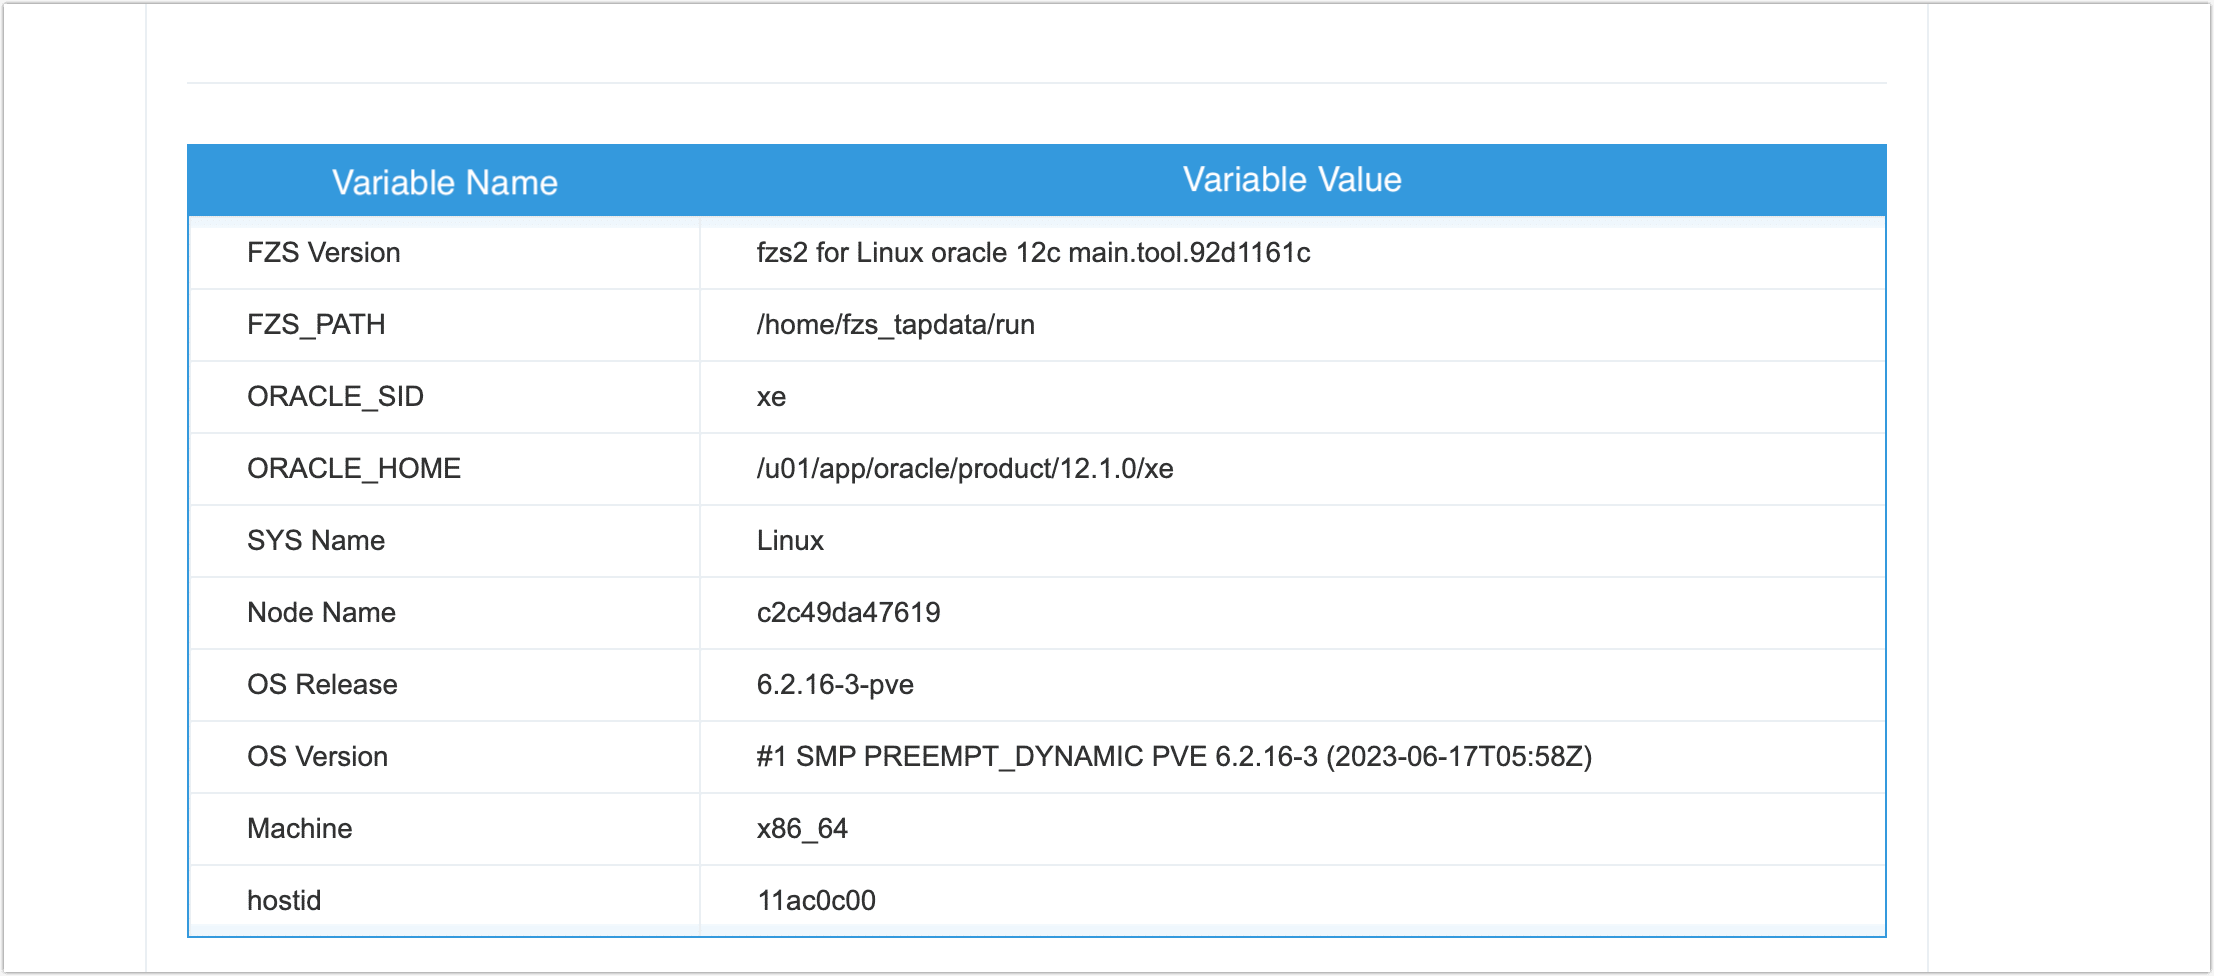Select the /u01/app/oracle/product/12.1.0/xe path
The height and width of the screenshot is (976, 2214).
point(965,469)
